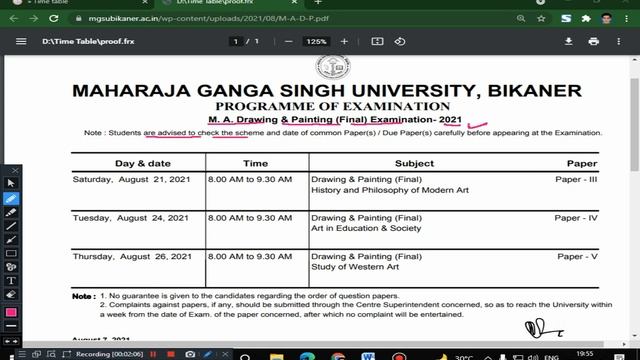Select the highlighter marker tool
This screenshot has width=640, height=360.
[11, 212]
